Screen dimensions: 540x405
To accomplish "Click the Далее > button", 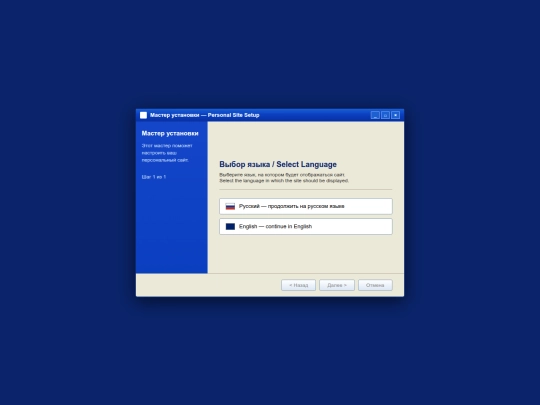I will (336, 285).
